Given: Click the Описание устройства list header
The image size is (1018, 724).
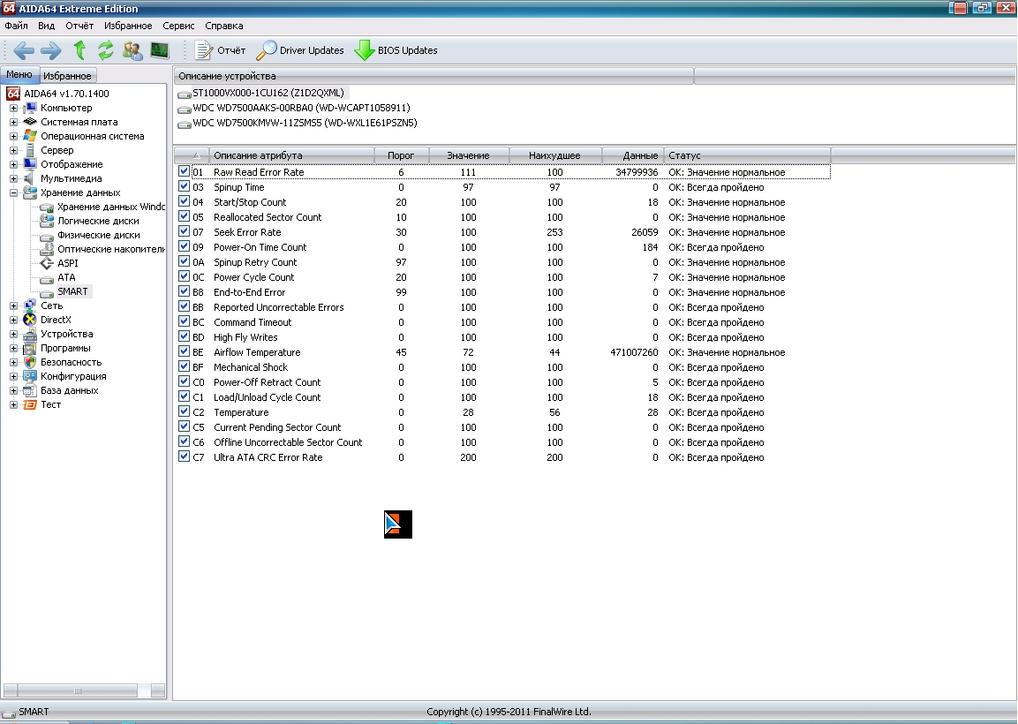Looking at the screenshot, I should point(434,76).
